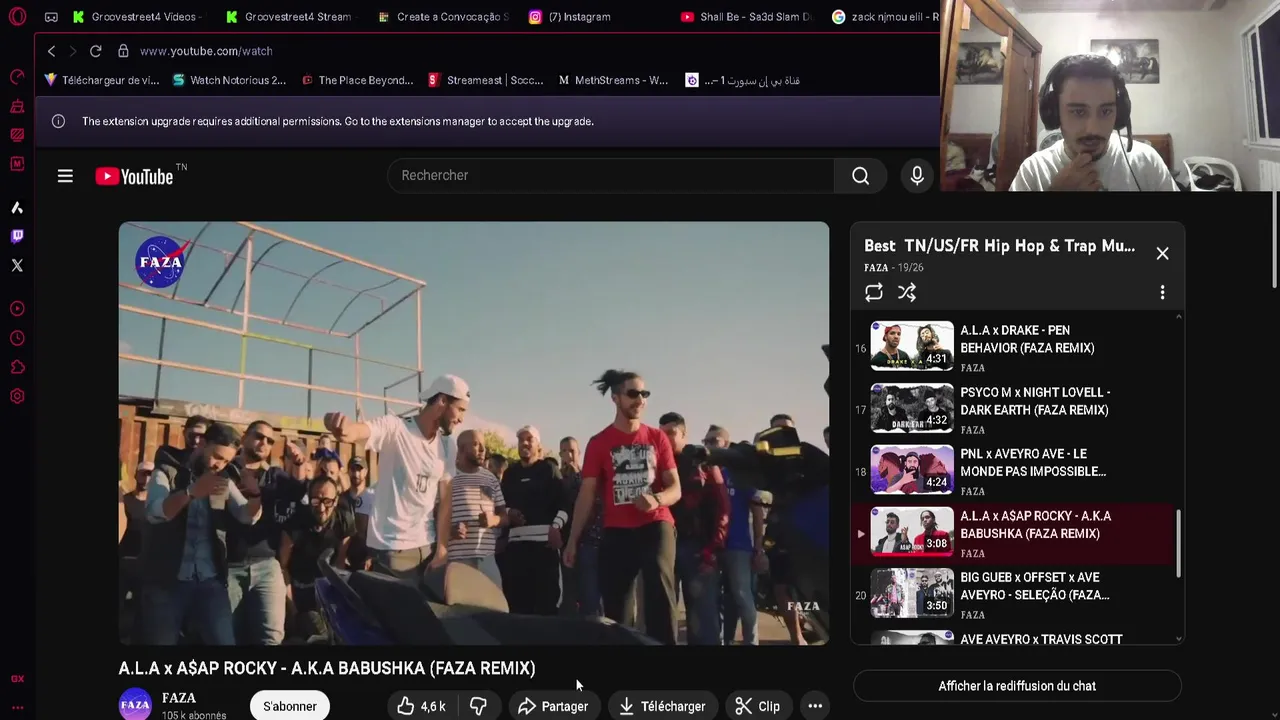Image resolution: width=1280 pixels, height=720 pixels.
Task: Click the Partager share button
Action: tap(553, 706)
